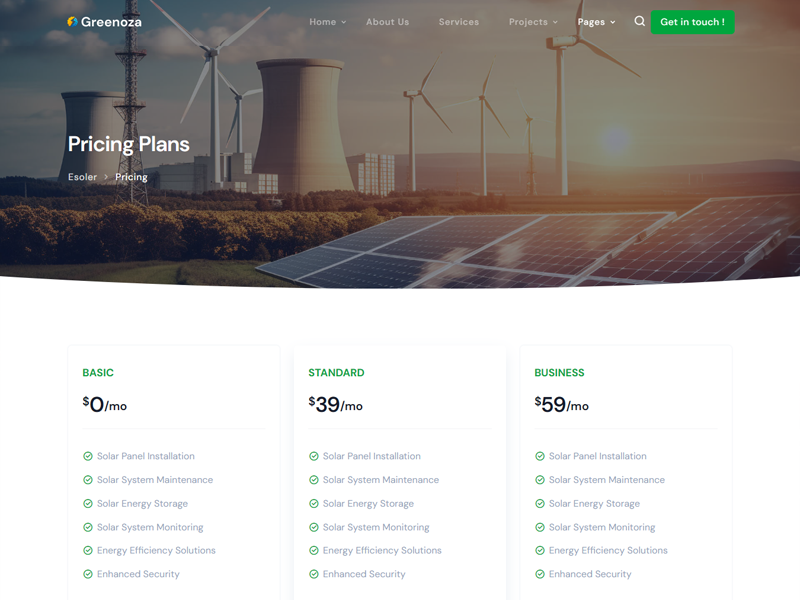Click check icon for Standard Solar System Maintenance
The image size is (800, 600).
click(x=314, y=480)
